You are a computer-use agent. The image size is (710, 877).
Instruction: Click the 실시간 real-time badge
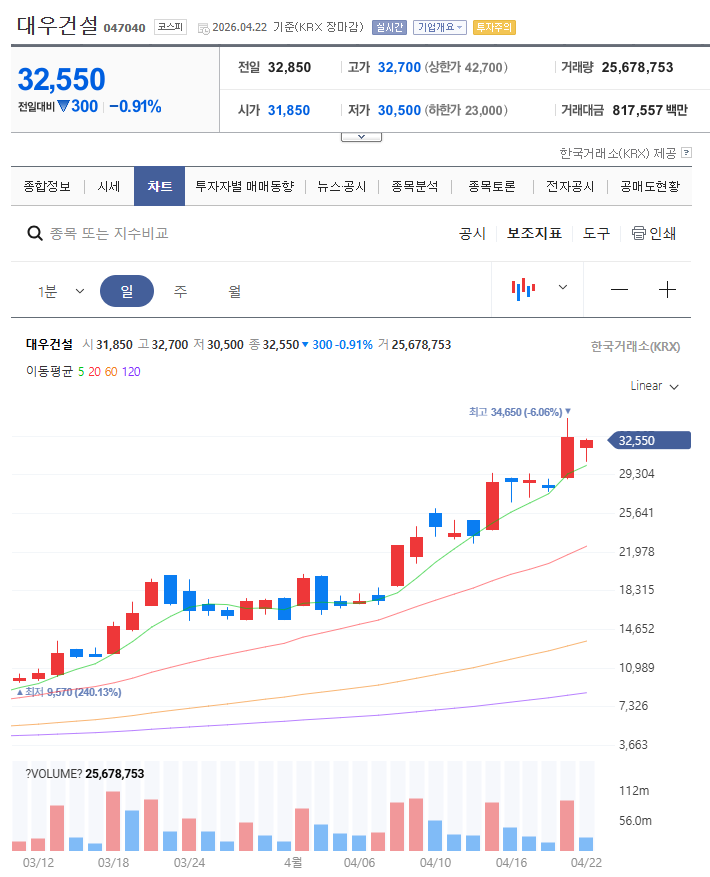[x=389, y=27]
